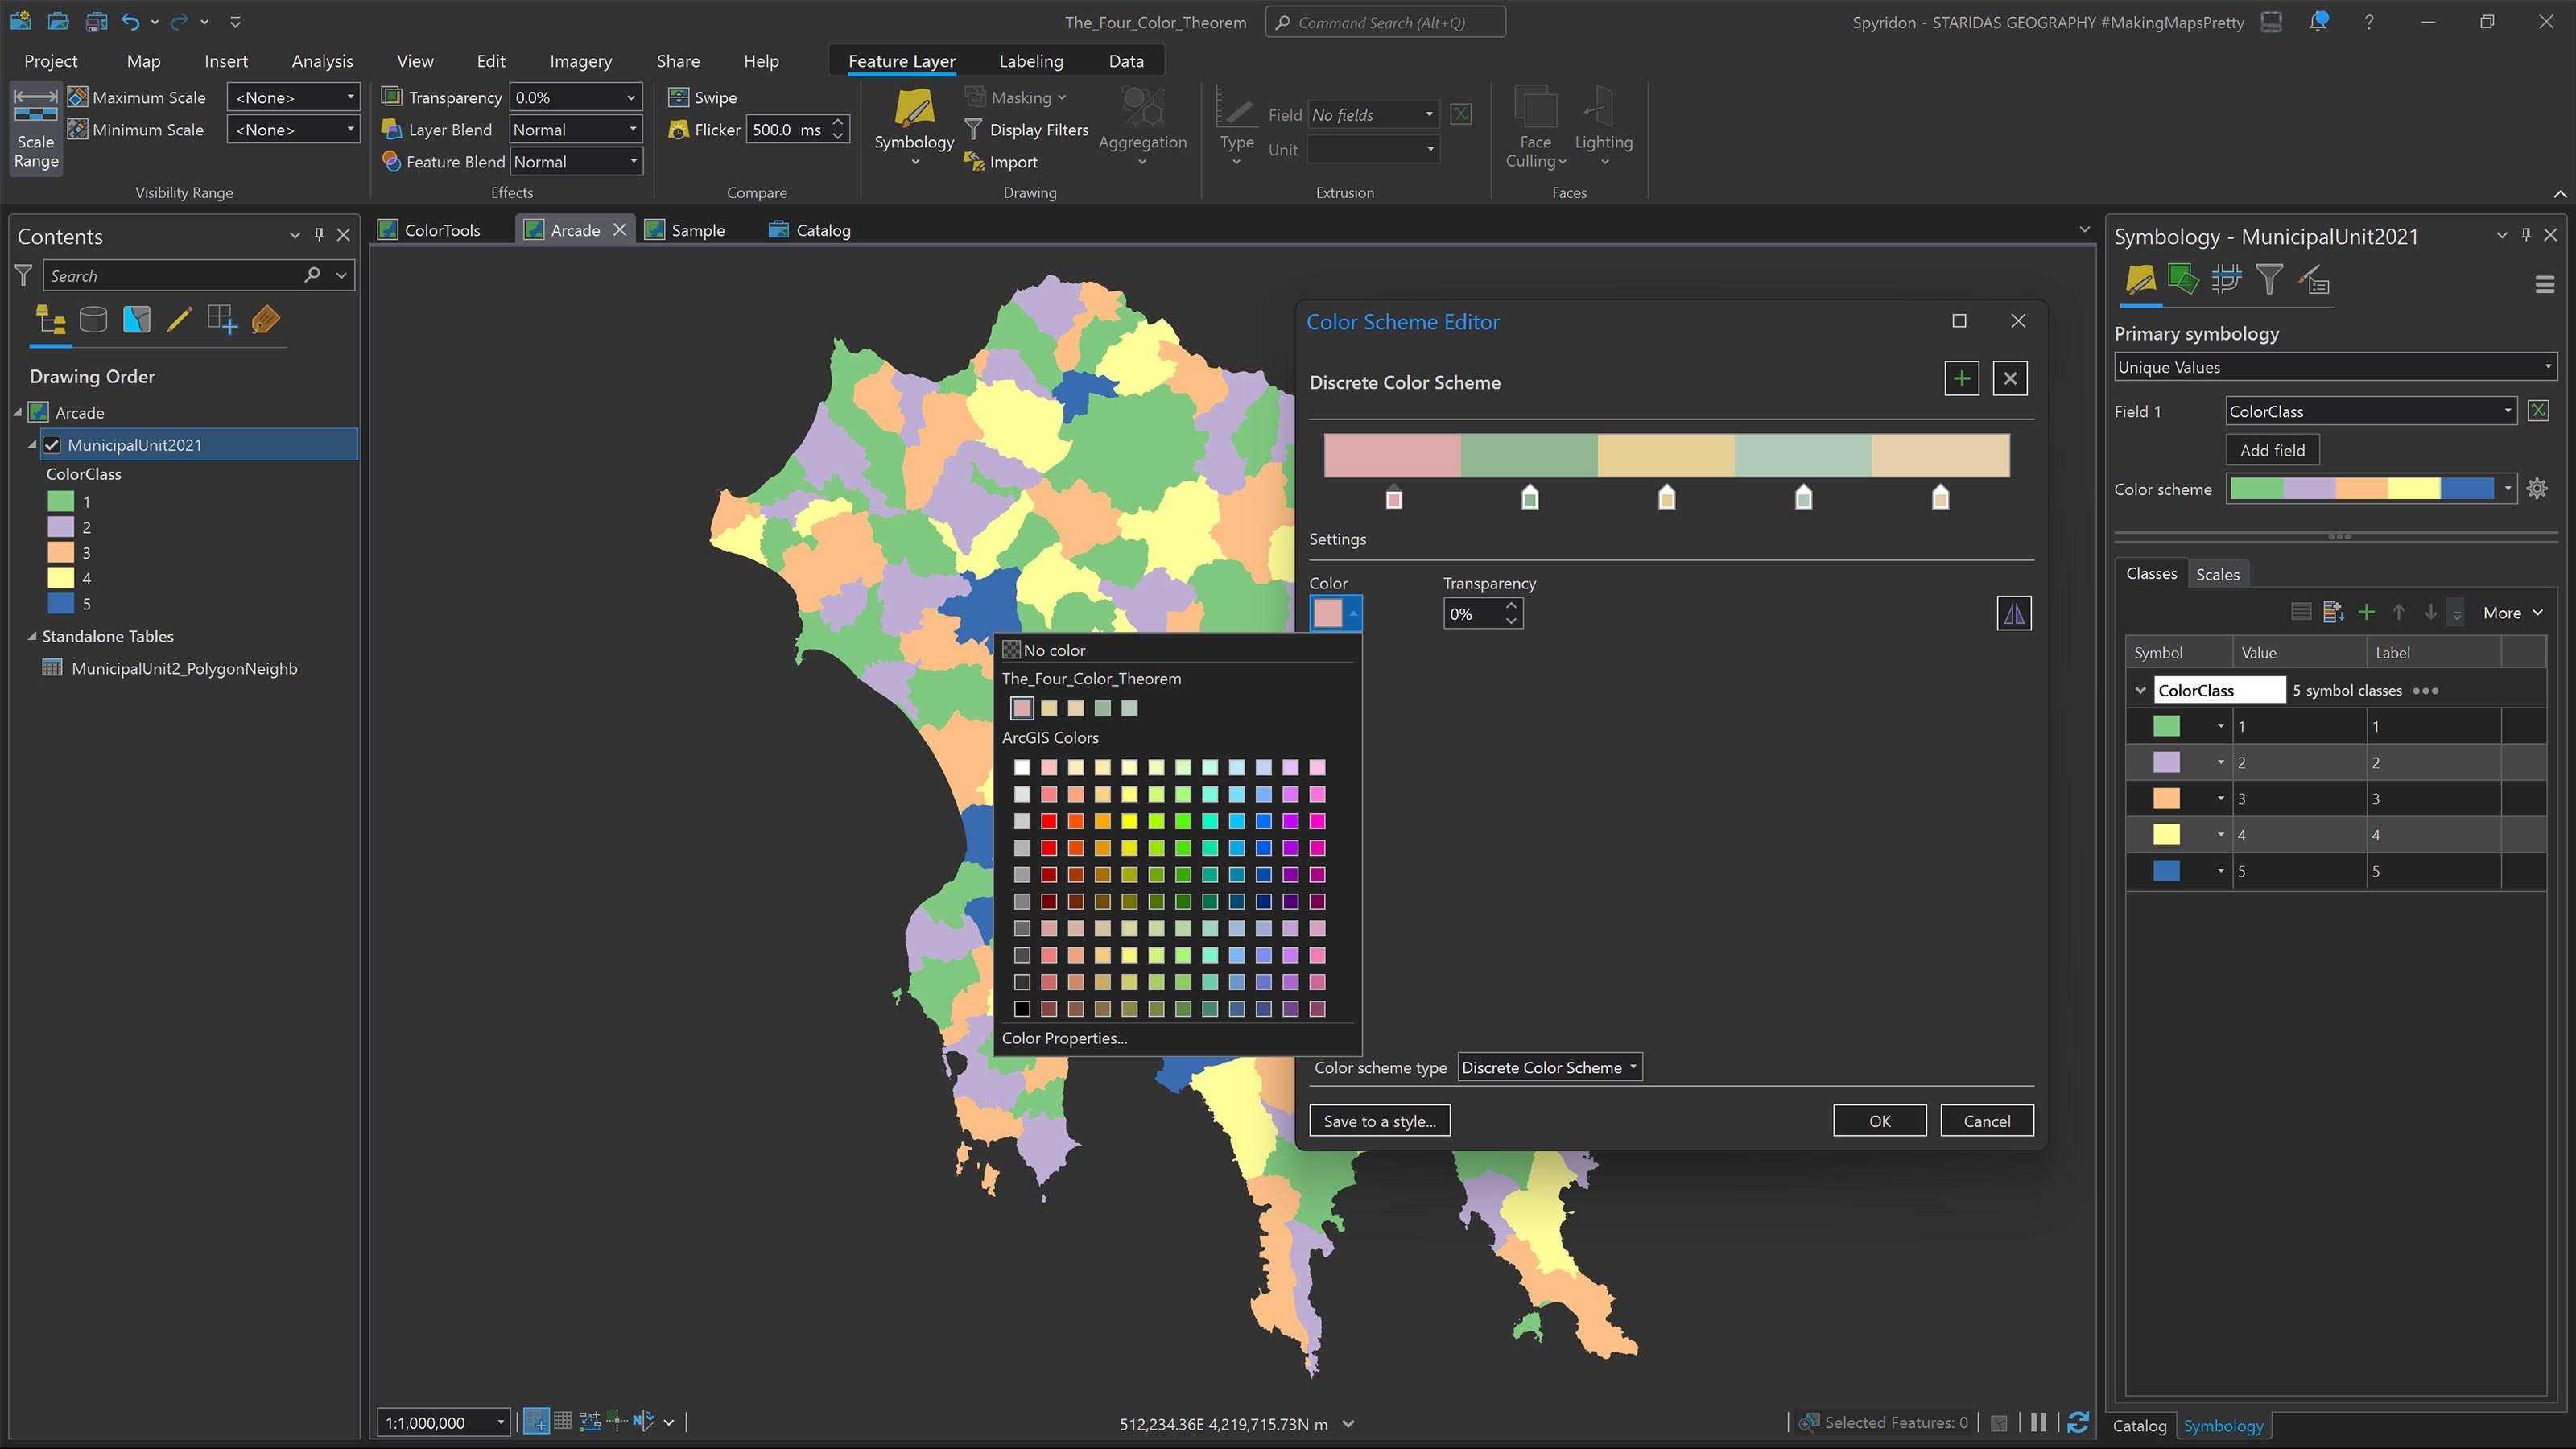Collapse the Arcade group in Contents
This screenshot has height=1449, width=2576.
[18, 412]
